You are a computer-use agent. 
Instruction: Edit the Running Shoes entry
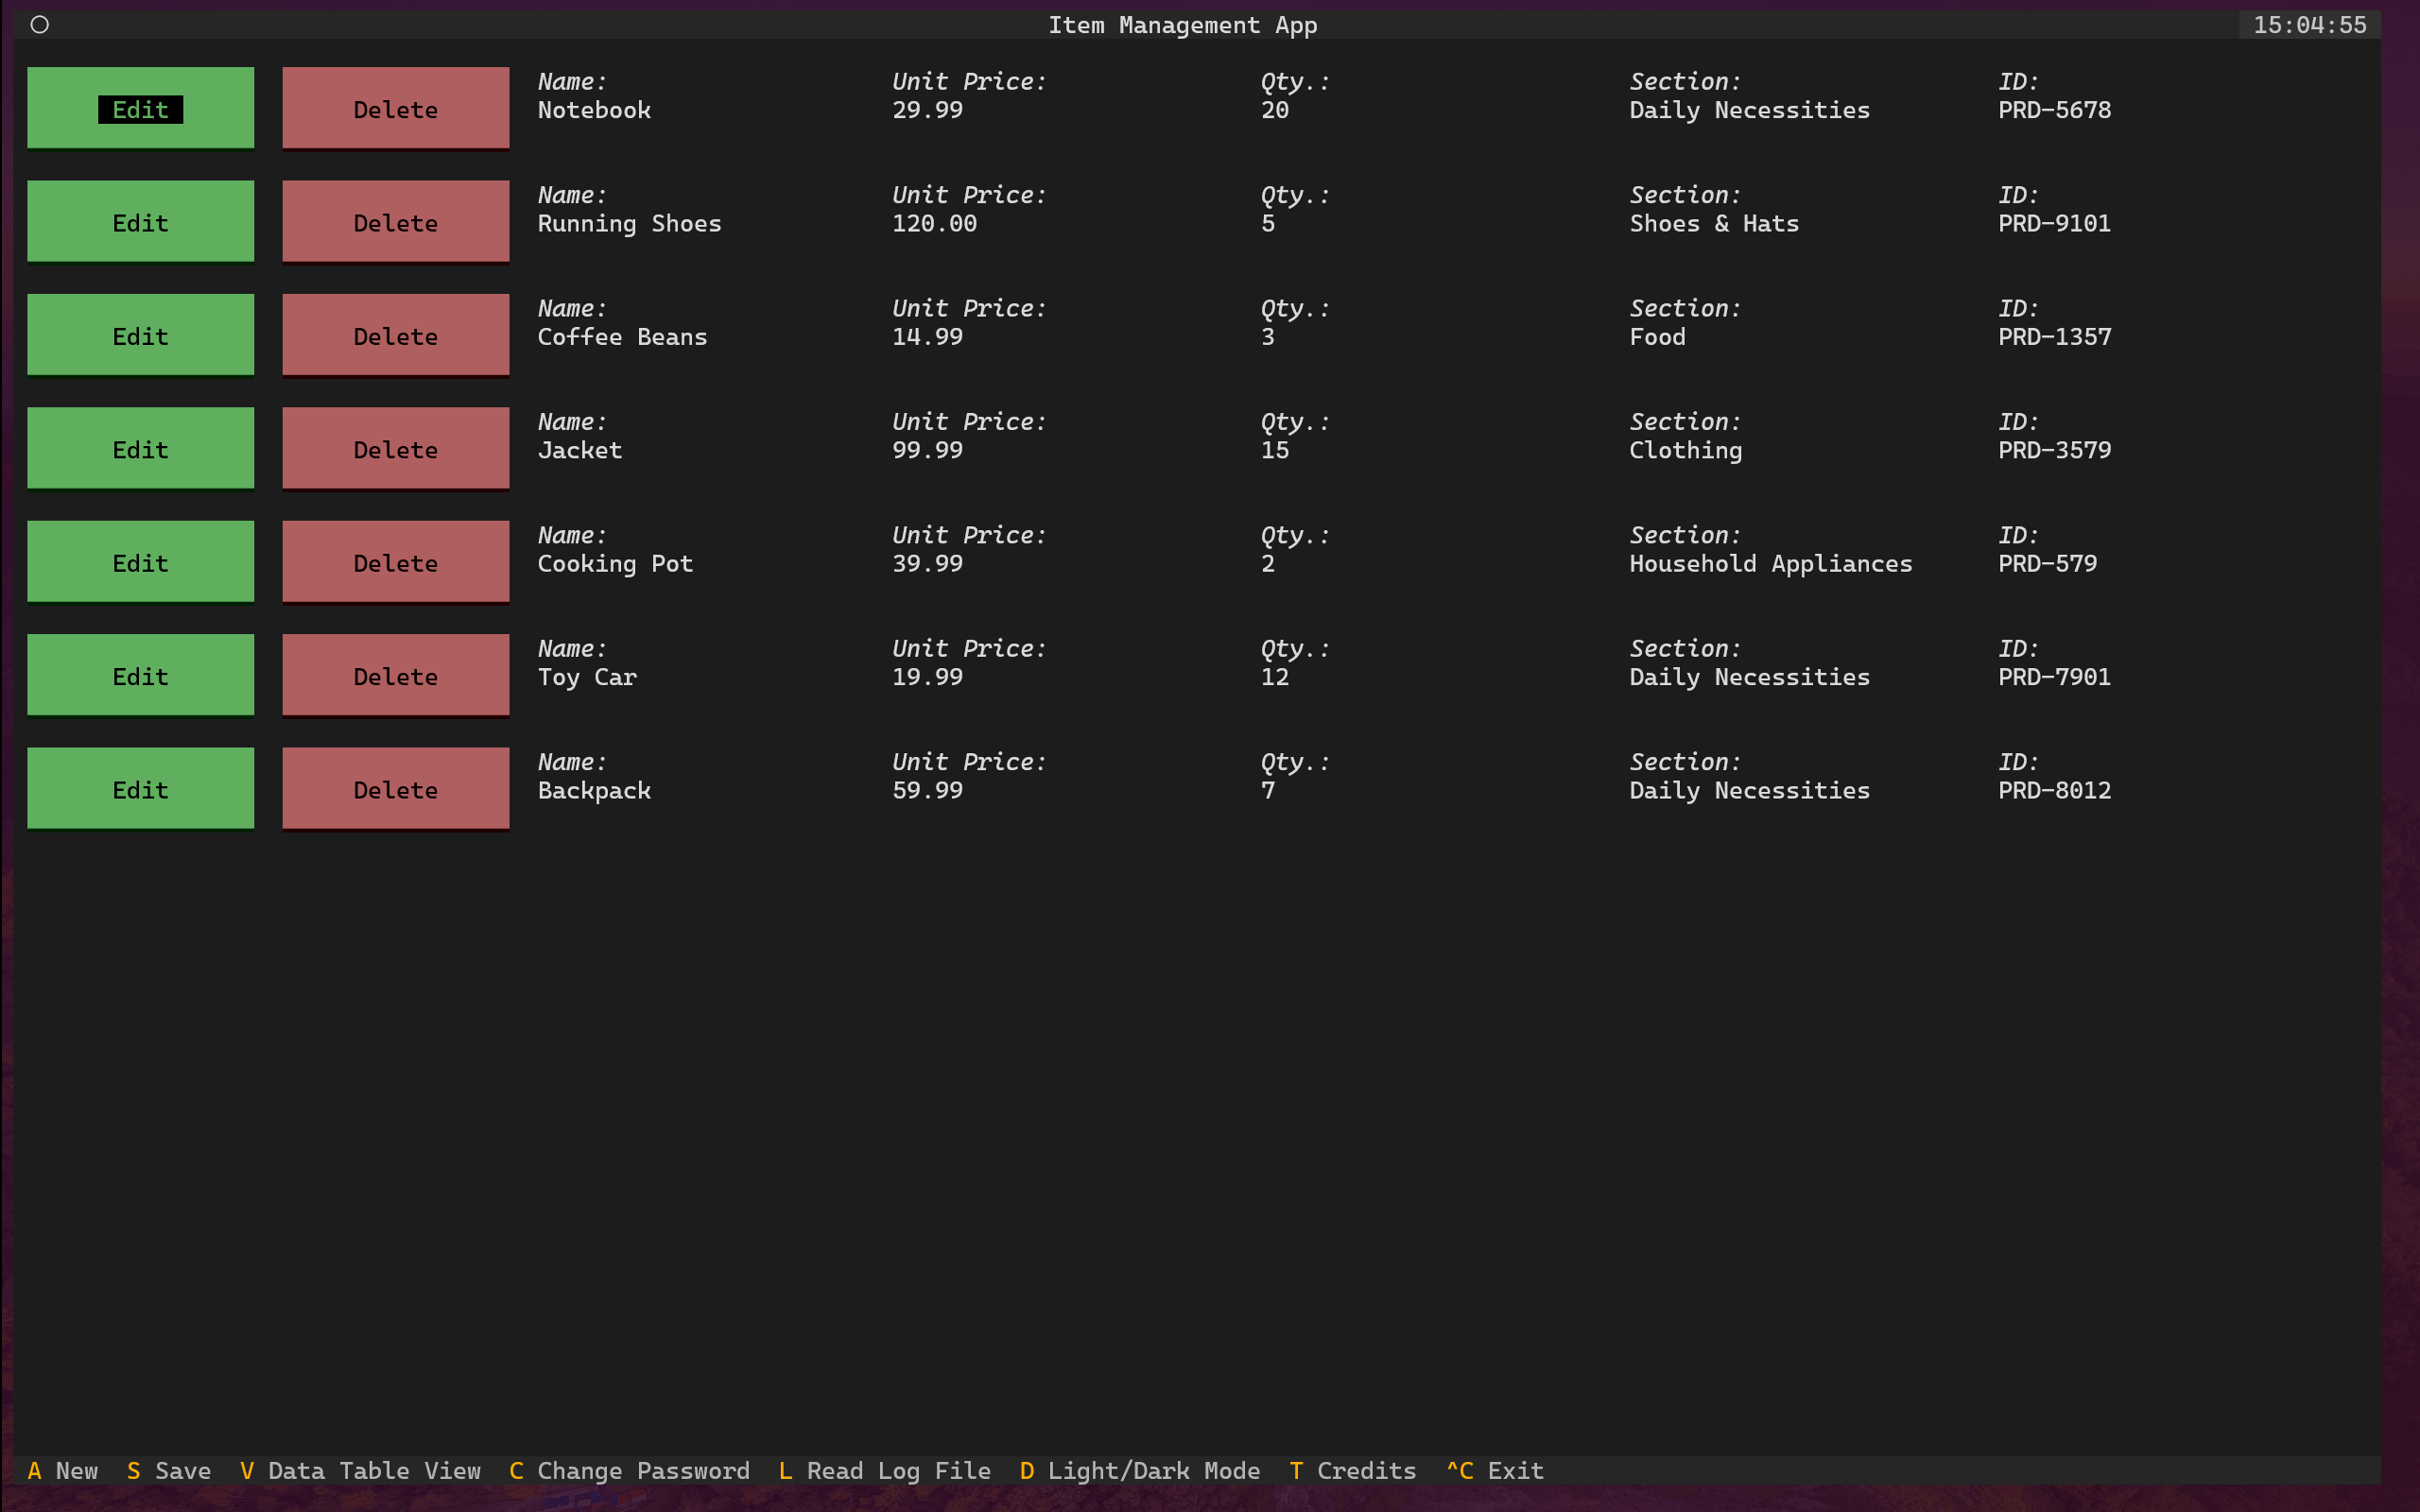tap(140, 222)
